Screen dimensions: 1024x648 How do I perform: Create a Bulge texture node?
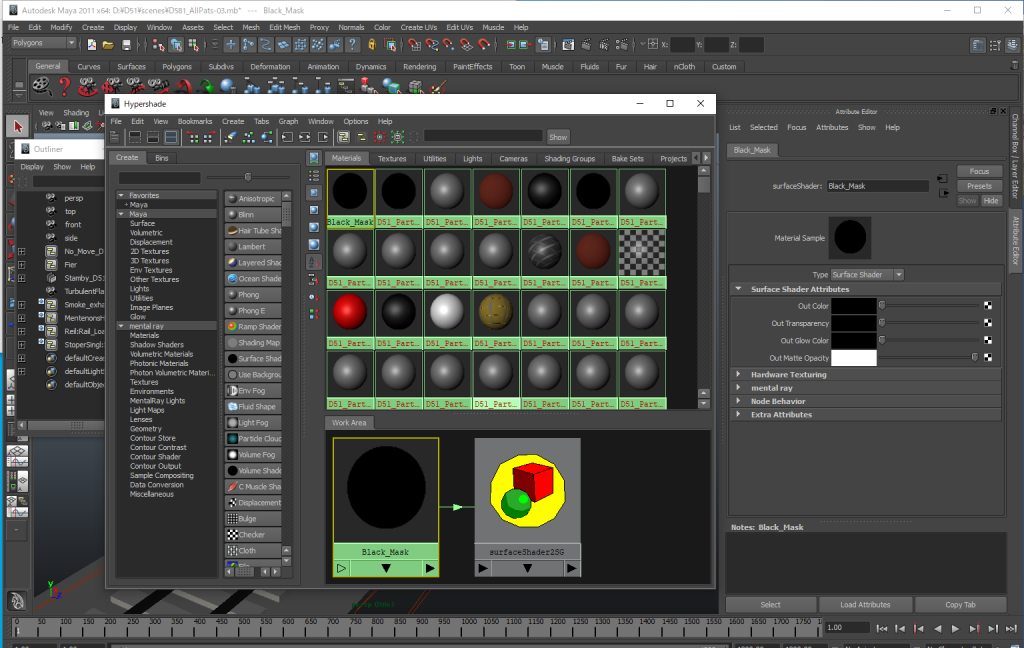[x=253, y=519]
